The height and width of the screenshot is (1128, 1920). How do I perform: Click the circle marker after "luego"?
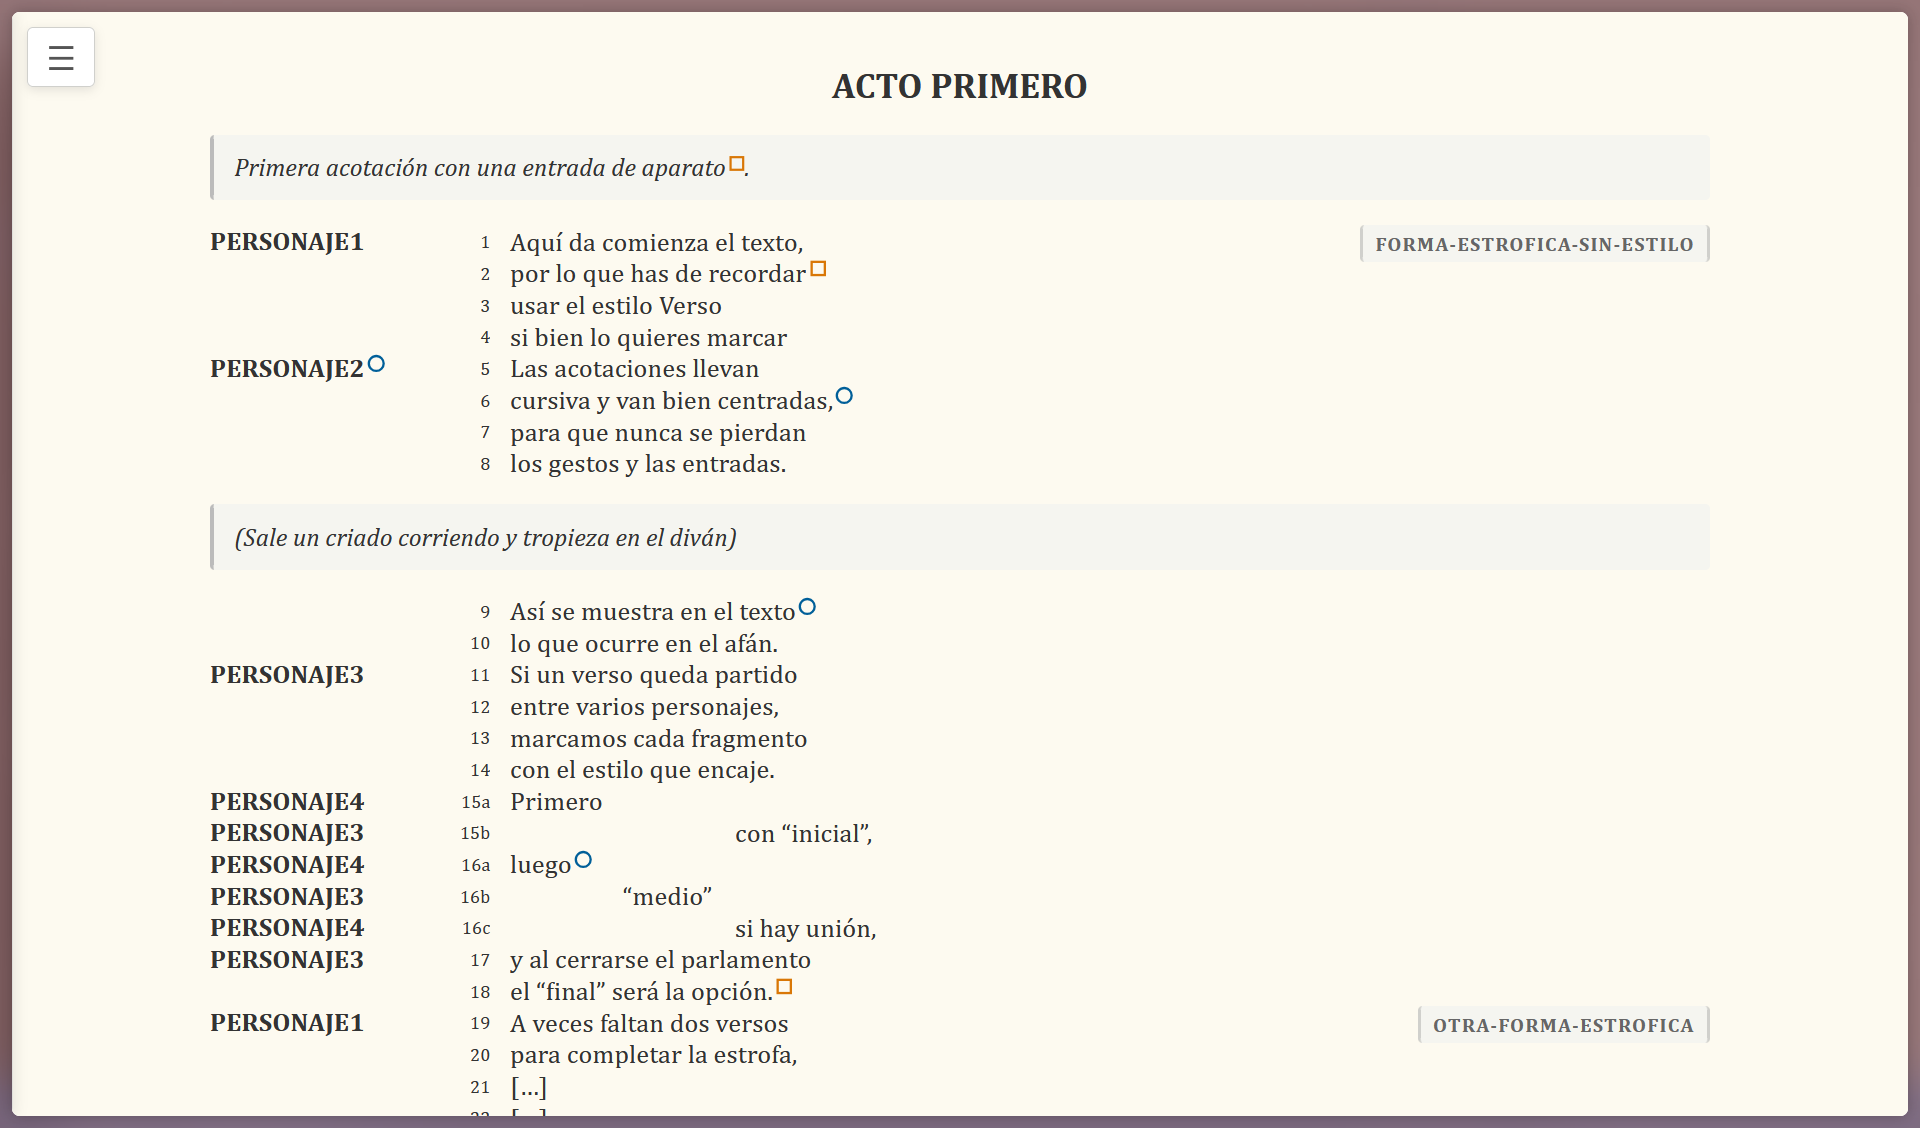point(584,858)
